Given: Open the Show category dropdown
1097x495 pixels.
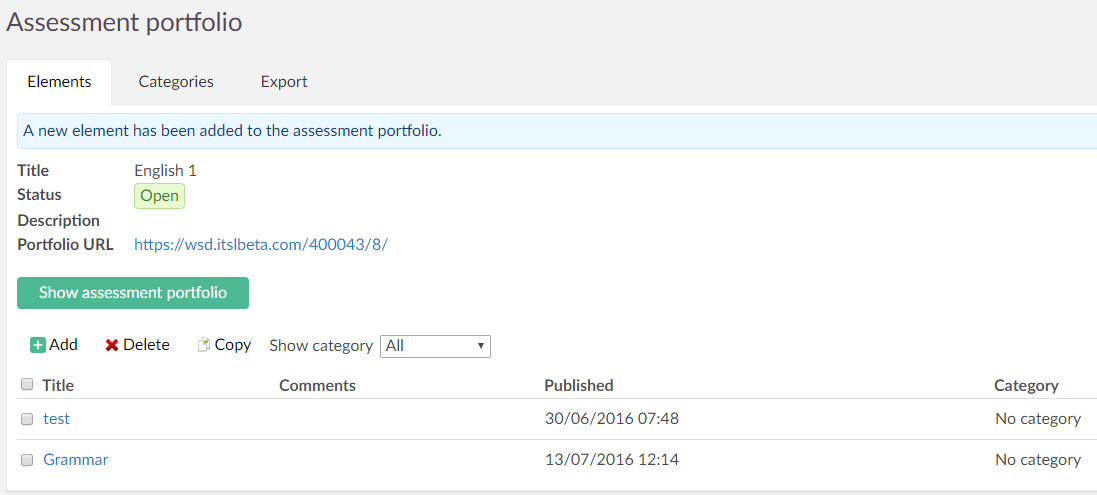Looking at the screenshot, I should 435,346.
